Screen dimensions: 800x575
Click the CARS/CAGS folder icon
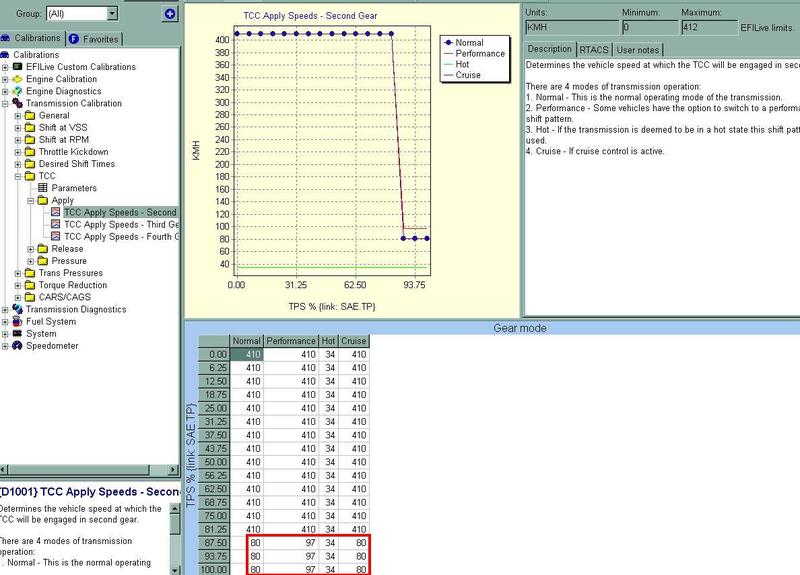pos(30,297)
